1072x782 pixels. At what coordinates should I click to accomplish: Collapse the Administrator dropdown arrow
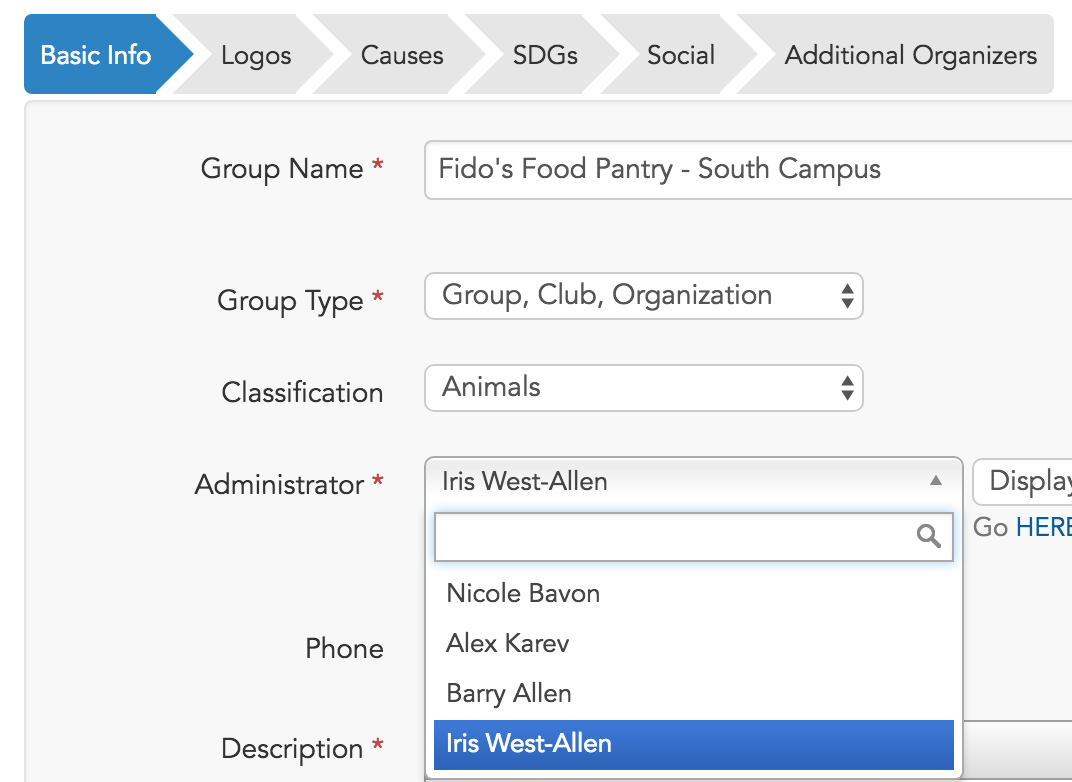click(x=936, y=481)
